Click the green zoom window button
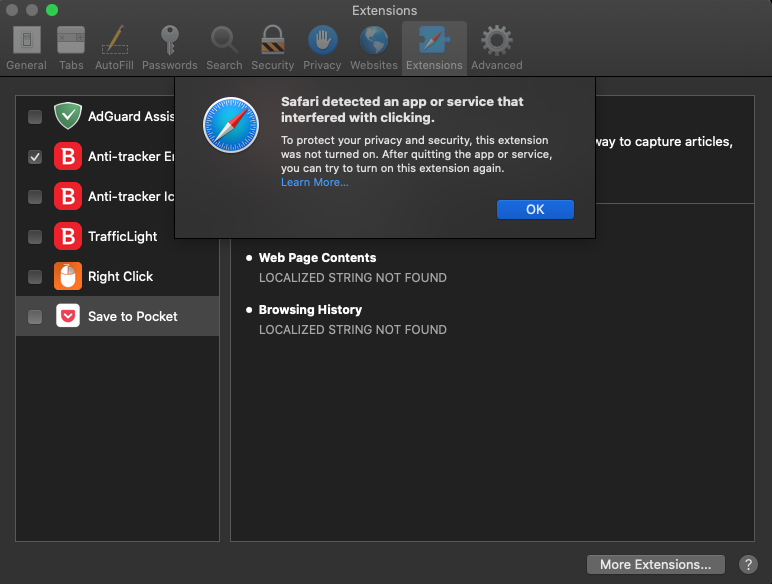The height and width of the screenshot is (584, 772). pyautogui.click(x=52, y=10)
